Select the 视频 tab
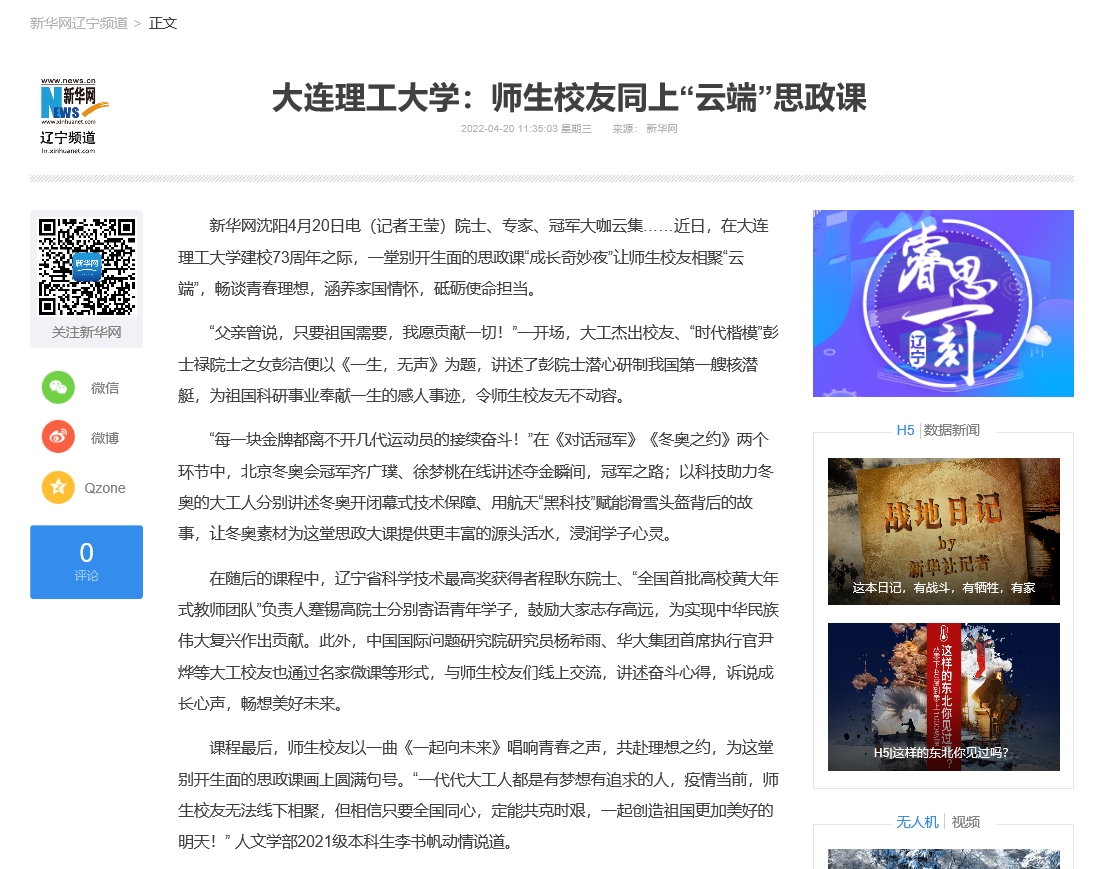This screenshot has height=869, width=1114. point(965,822)
